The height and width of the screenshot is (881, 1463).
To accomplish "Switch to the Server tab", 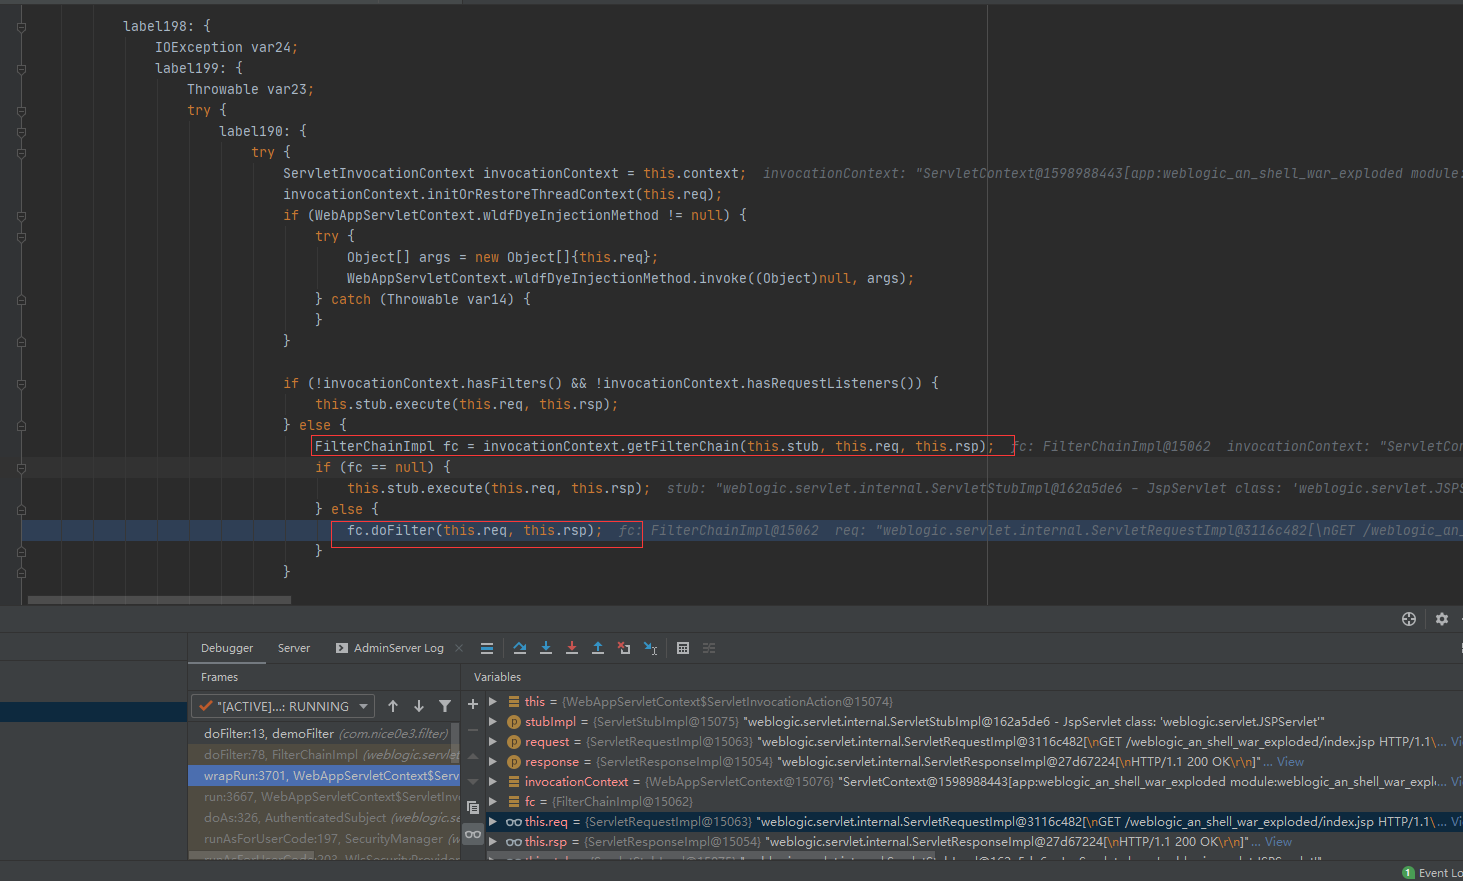I will pos(294,648).
